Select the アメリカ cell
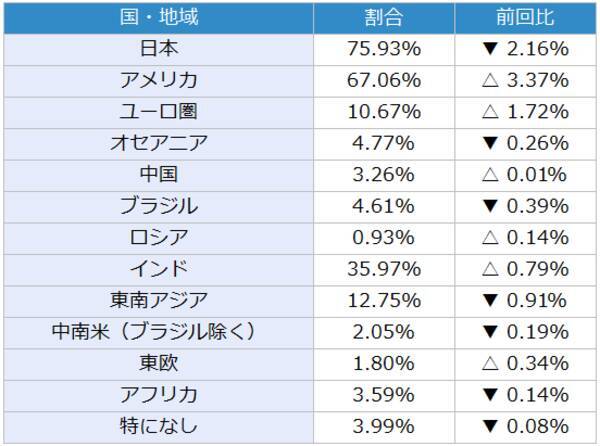Image resolution: width=600 pixels, height=446 pixels. click(x=159, y=80)
